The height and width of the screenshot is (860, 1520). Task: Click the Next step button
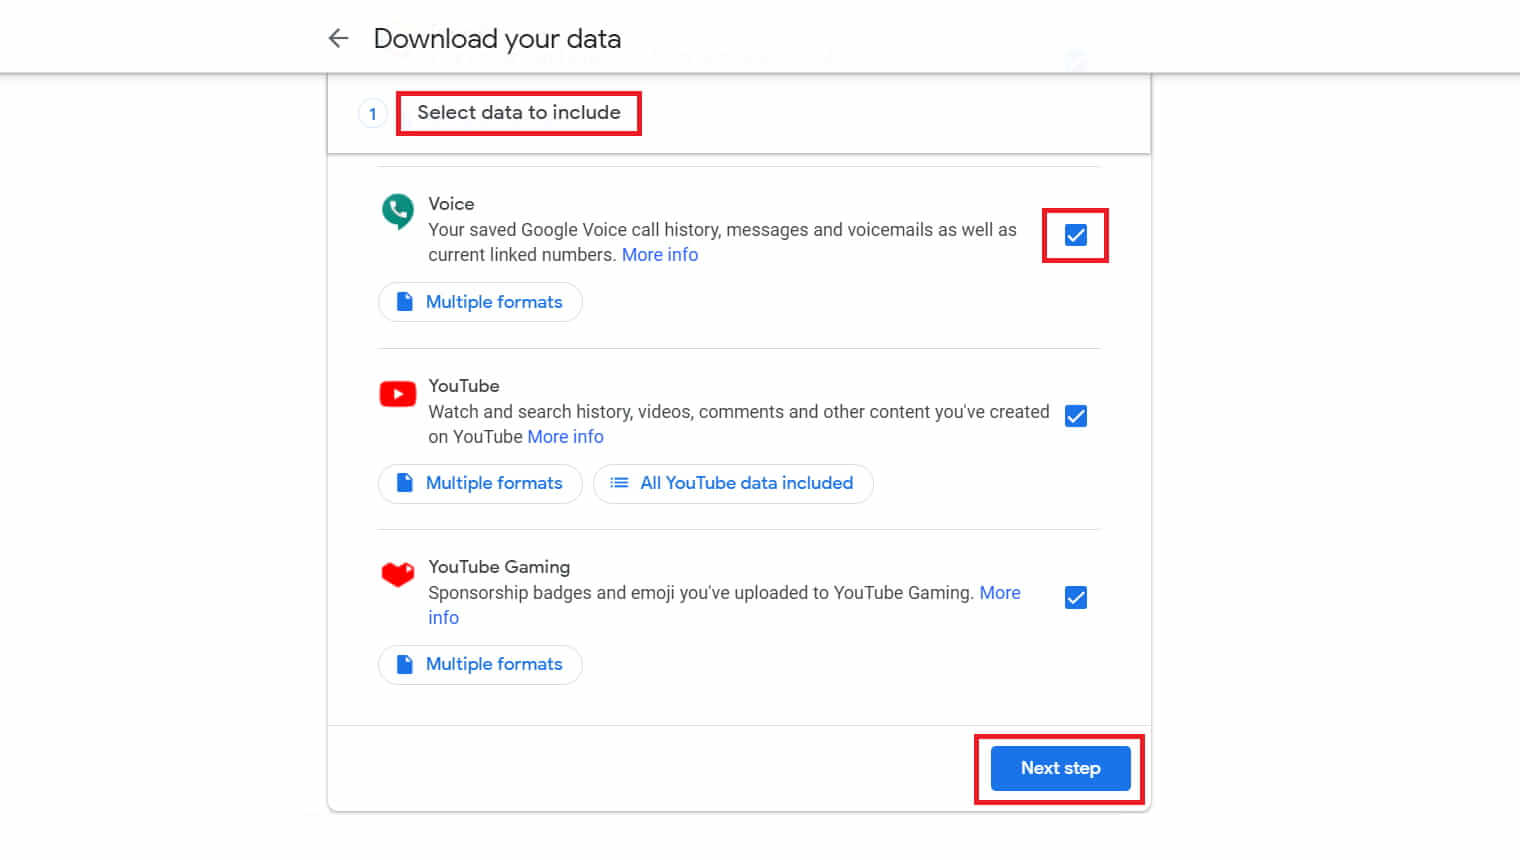tap(1060, 768)
